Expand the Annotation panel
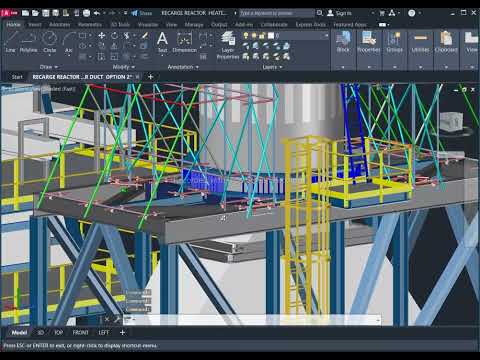480x360 pixels. (183, 67)
